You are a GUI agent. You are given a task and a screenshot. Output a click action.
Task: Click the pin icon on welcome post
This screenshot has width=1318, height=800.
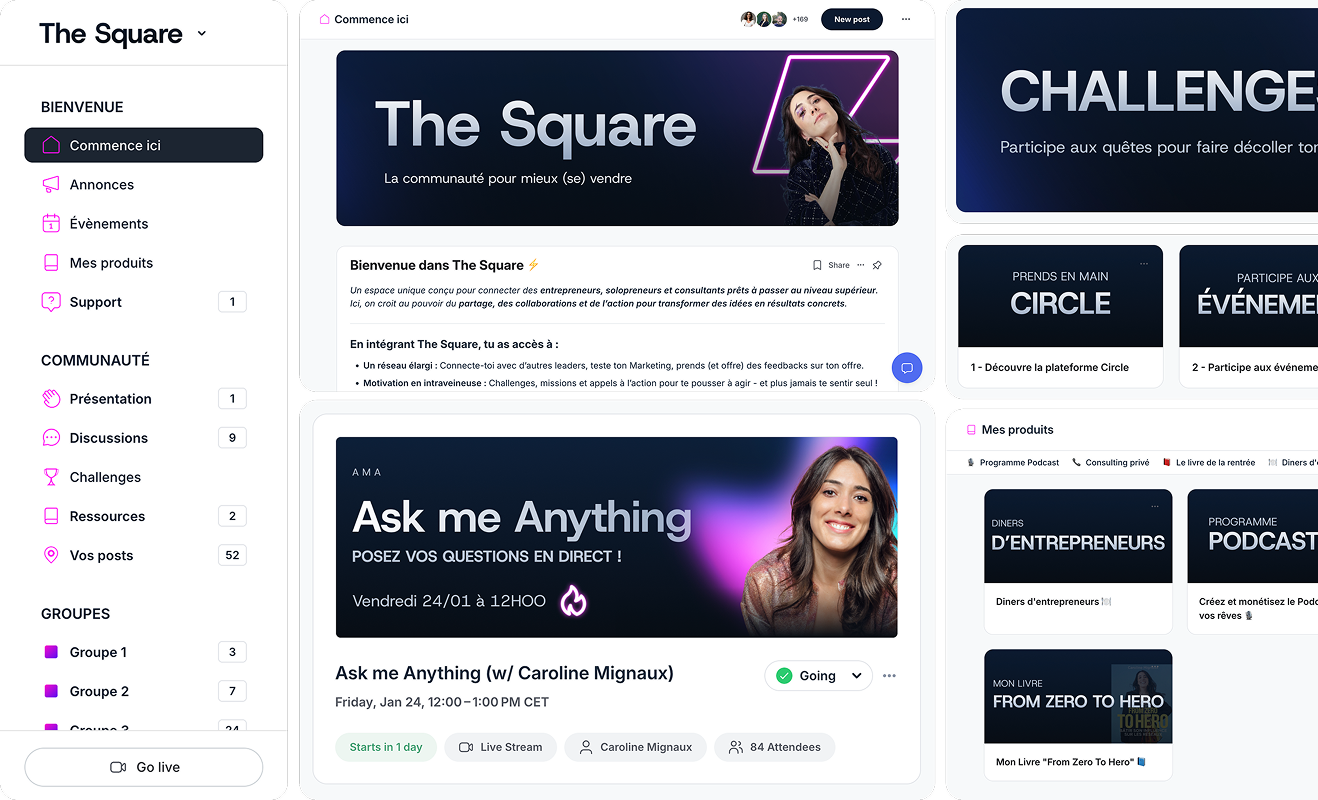tap(877, 265)
